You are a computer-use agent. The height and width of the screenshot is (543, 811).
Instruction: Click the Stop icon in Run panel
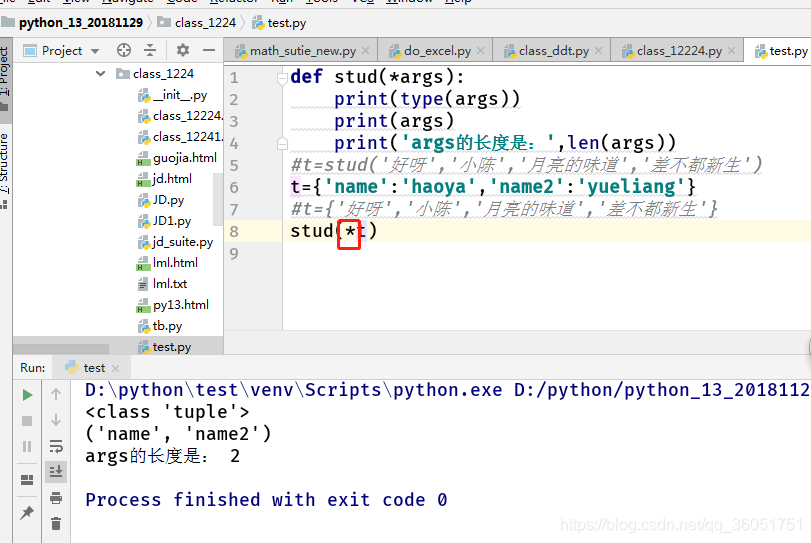point(27,421)
